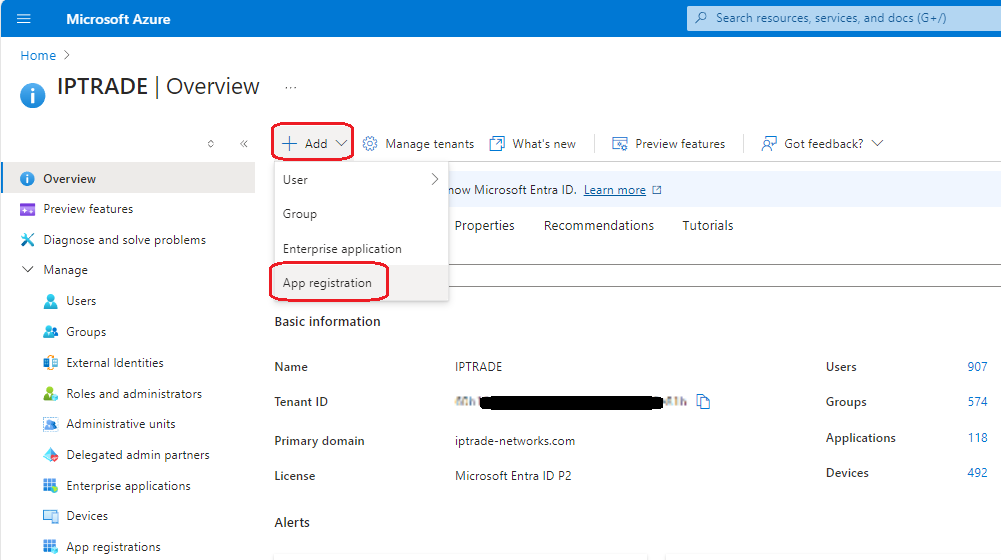
Task: Switch to the Properties tab
Action: coord(485,225)
